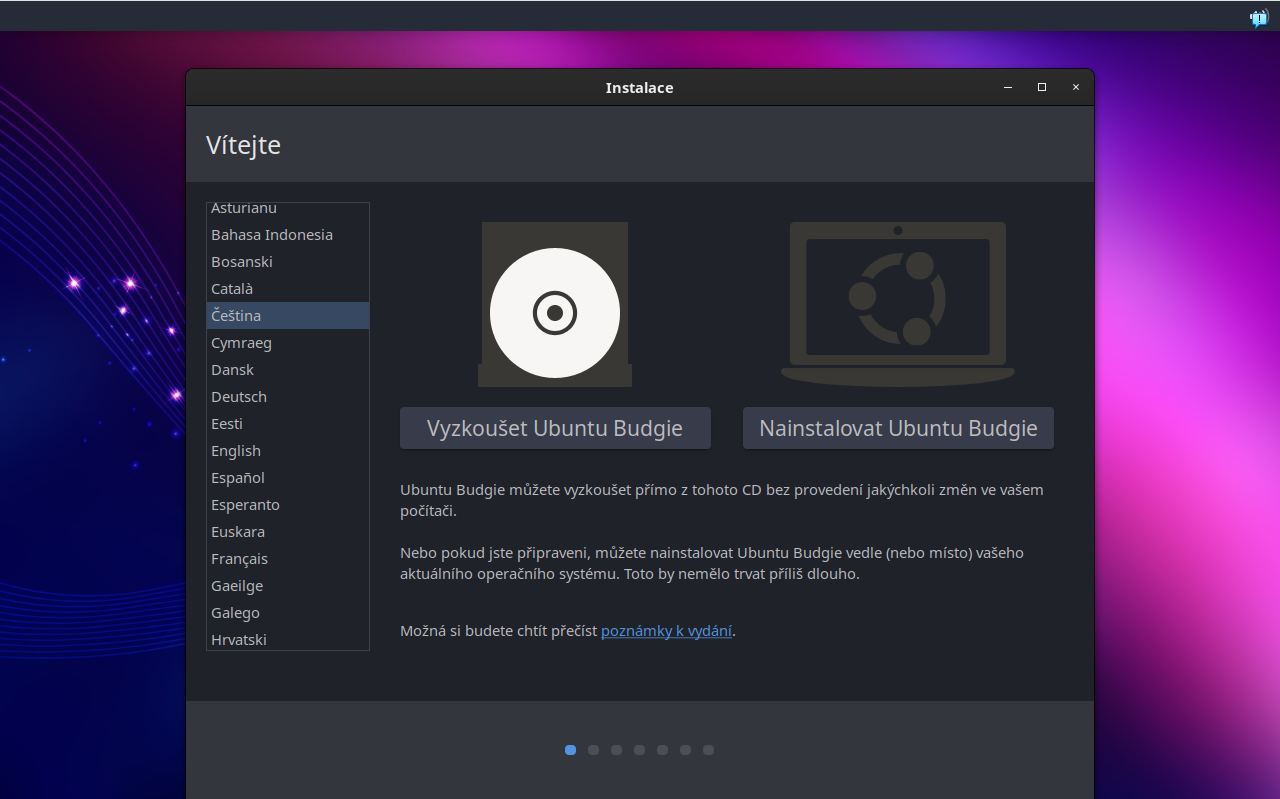This screenshot has width=1280, height=799.
Task: Open the poznámky k vydání link
Action: point(666,631)
